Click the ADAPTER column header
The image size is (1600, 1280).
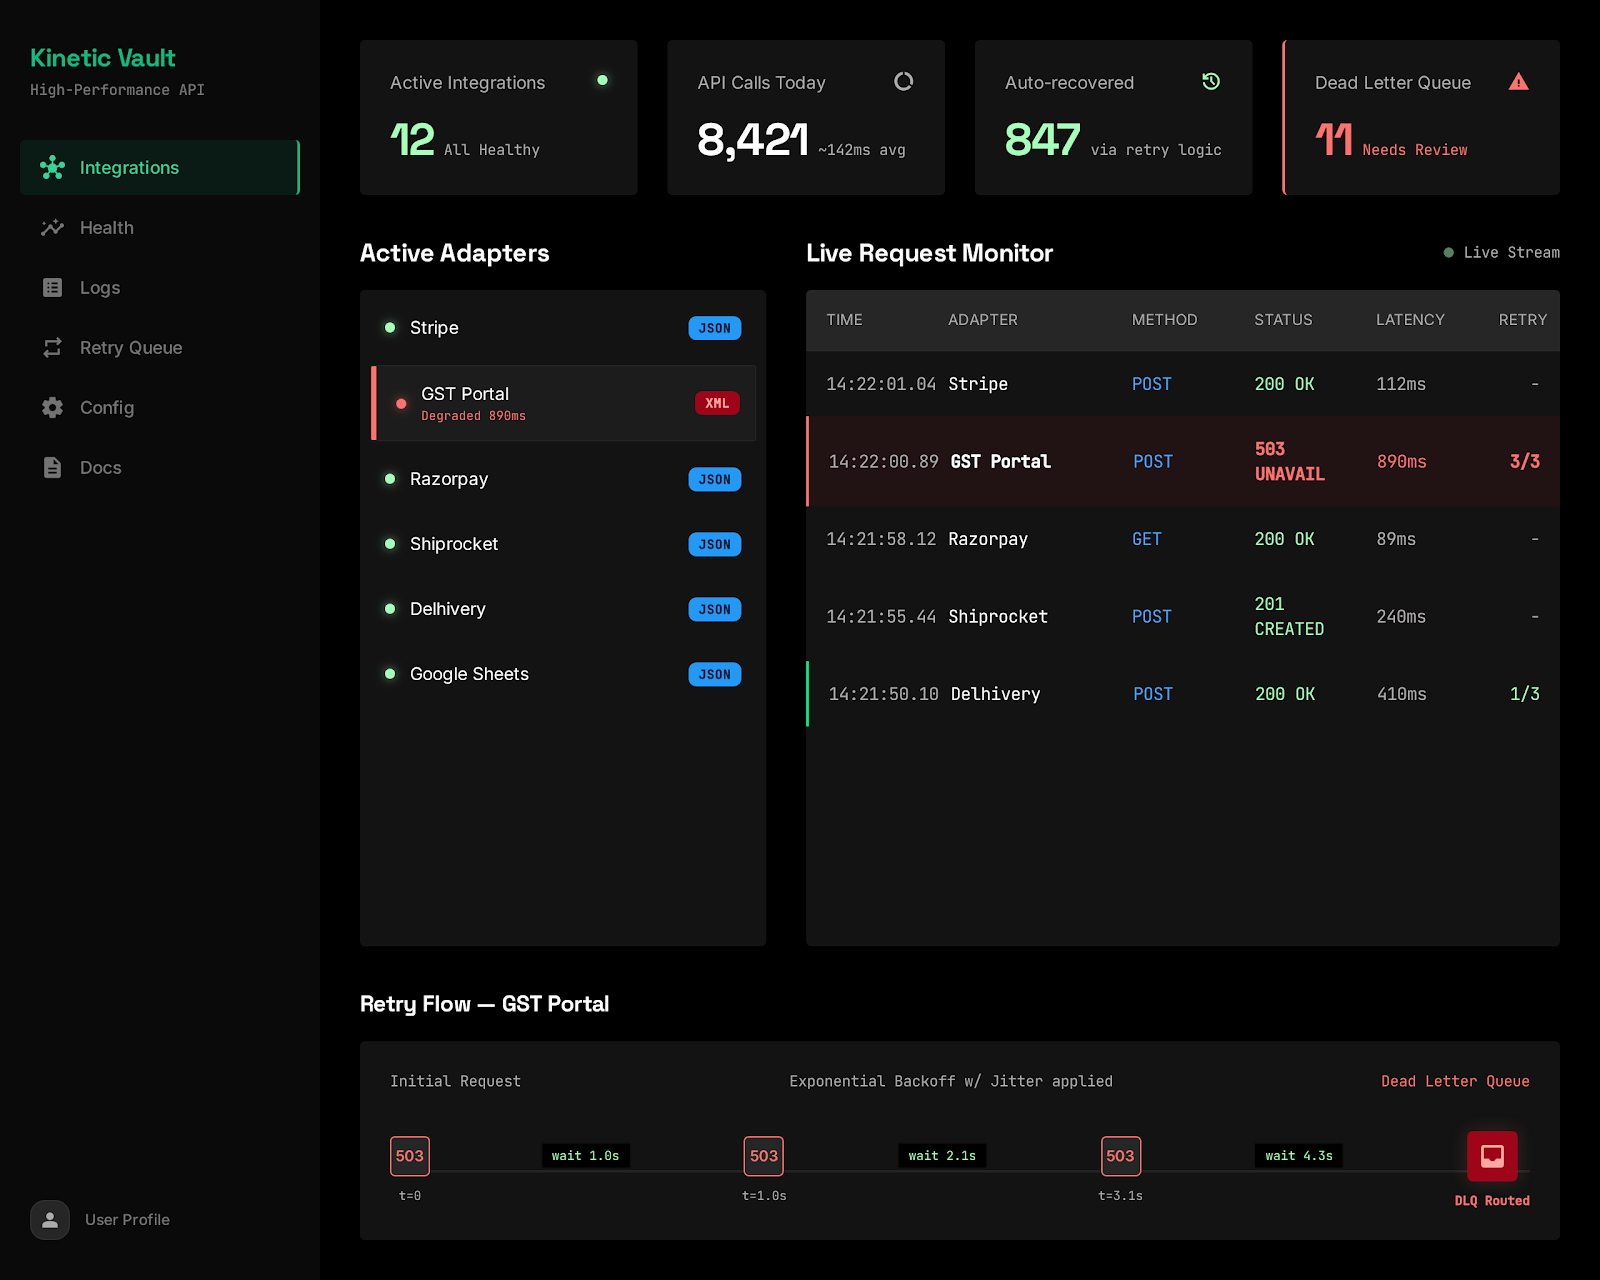coord(983,320)
